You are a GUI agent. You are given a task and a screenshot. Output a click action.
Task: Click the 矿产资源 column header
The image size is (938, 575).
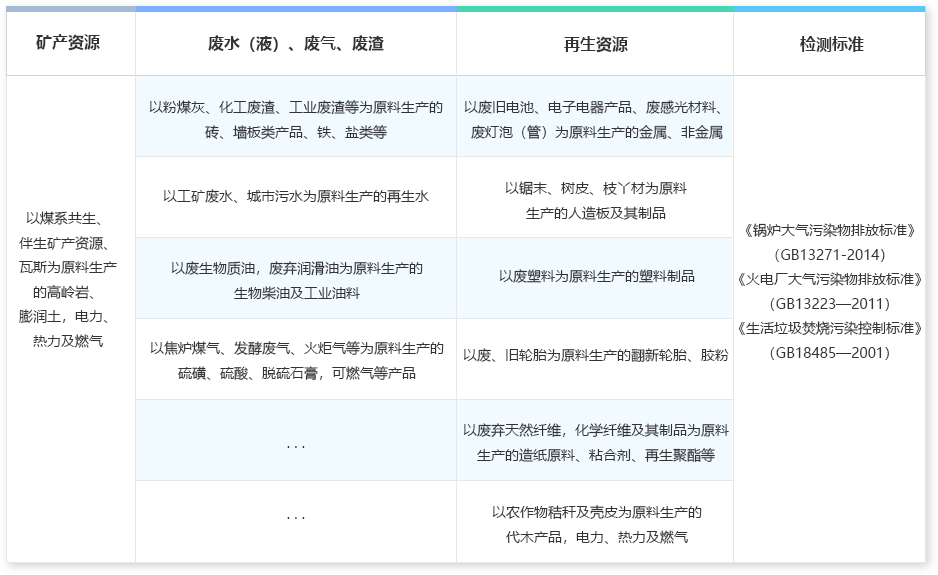pos(71,44)
